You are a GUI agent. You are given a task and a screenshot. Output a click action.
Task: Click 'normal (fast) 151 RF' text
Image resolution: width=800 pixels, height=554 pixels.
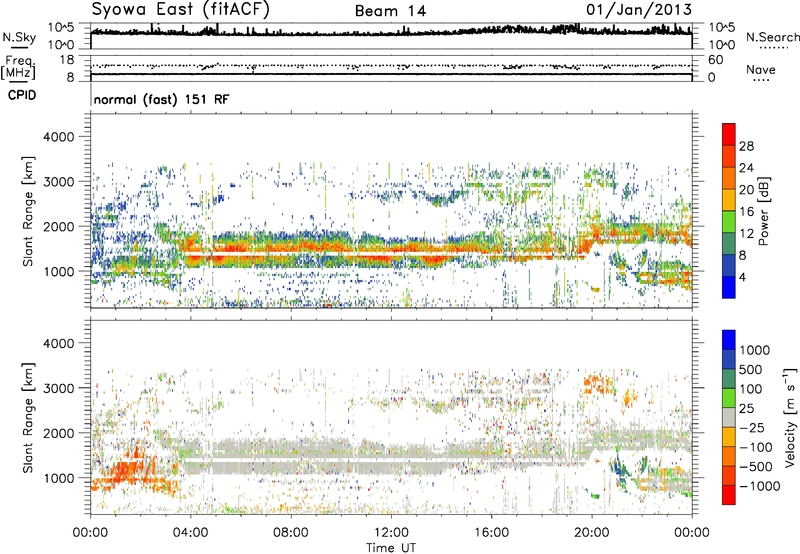pos(162,99)
